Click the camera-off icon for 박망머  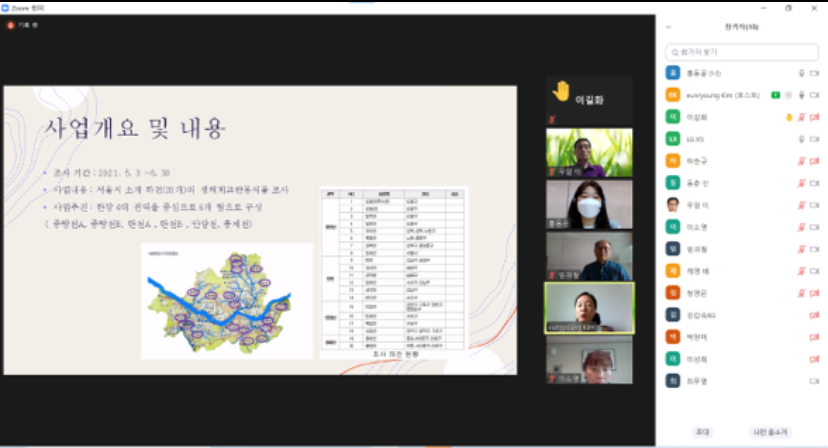814,336
